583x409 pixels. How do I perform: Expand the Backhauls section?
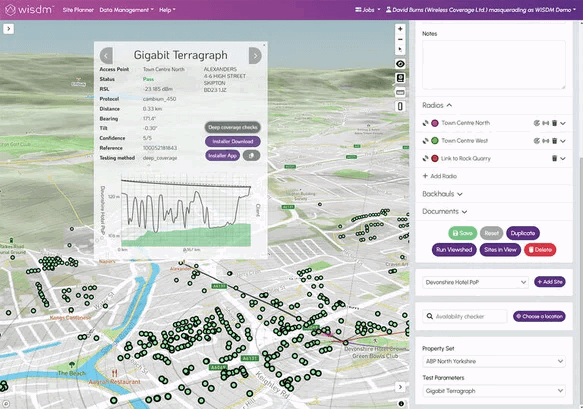442,194
